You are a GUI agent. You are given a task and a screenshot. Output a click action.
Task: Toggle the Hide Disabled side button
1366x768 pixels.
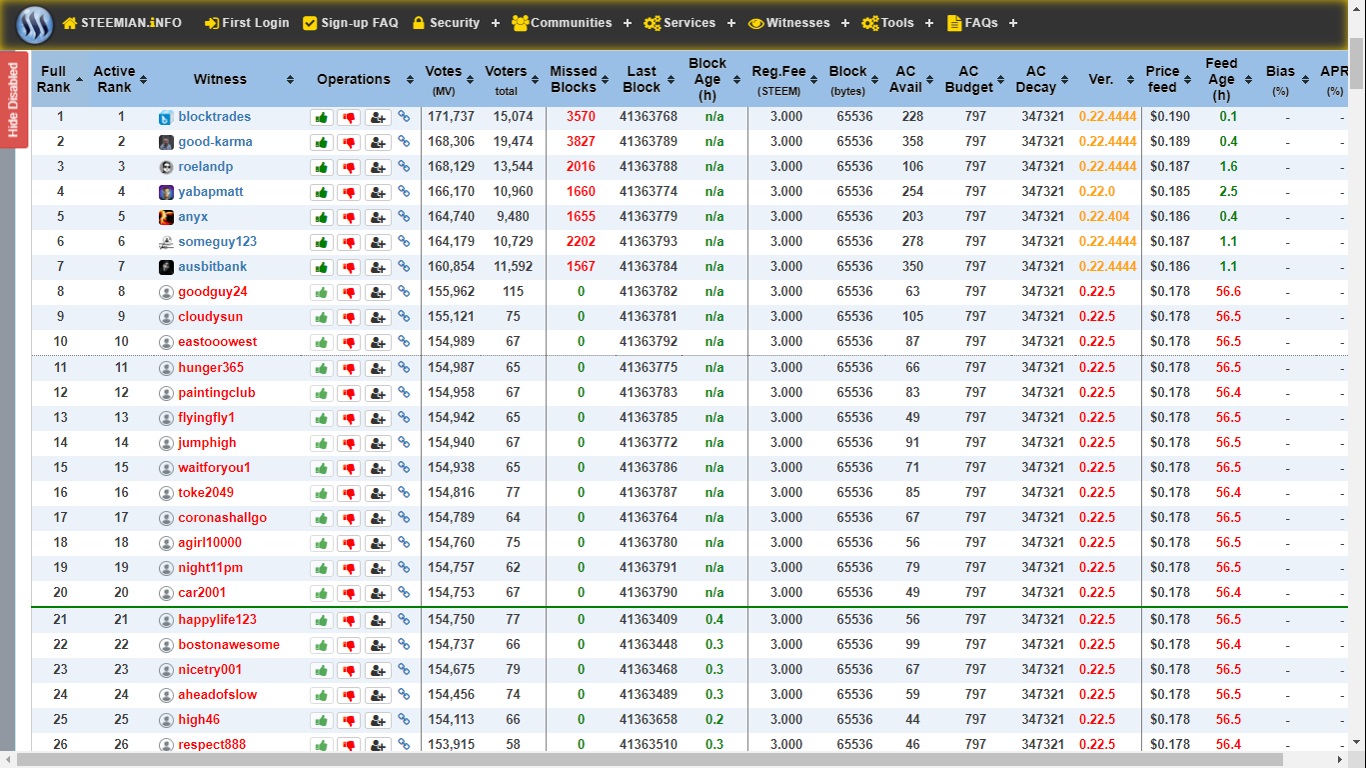tap(13, 99)
